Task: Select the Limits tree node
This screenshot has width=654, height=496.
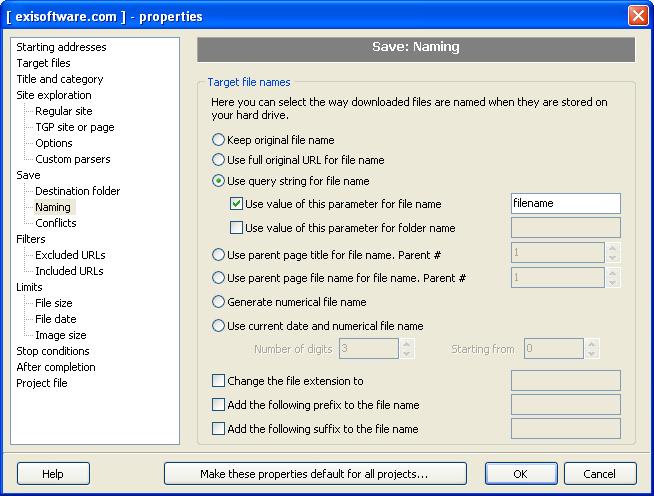Action: click(29, 287)
